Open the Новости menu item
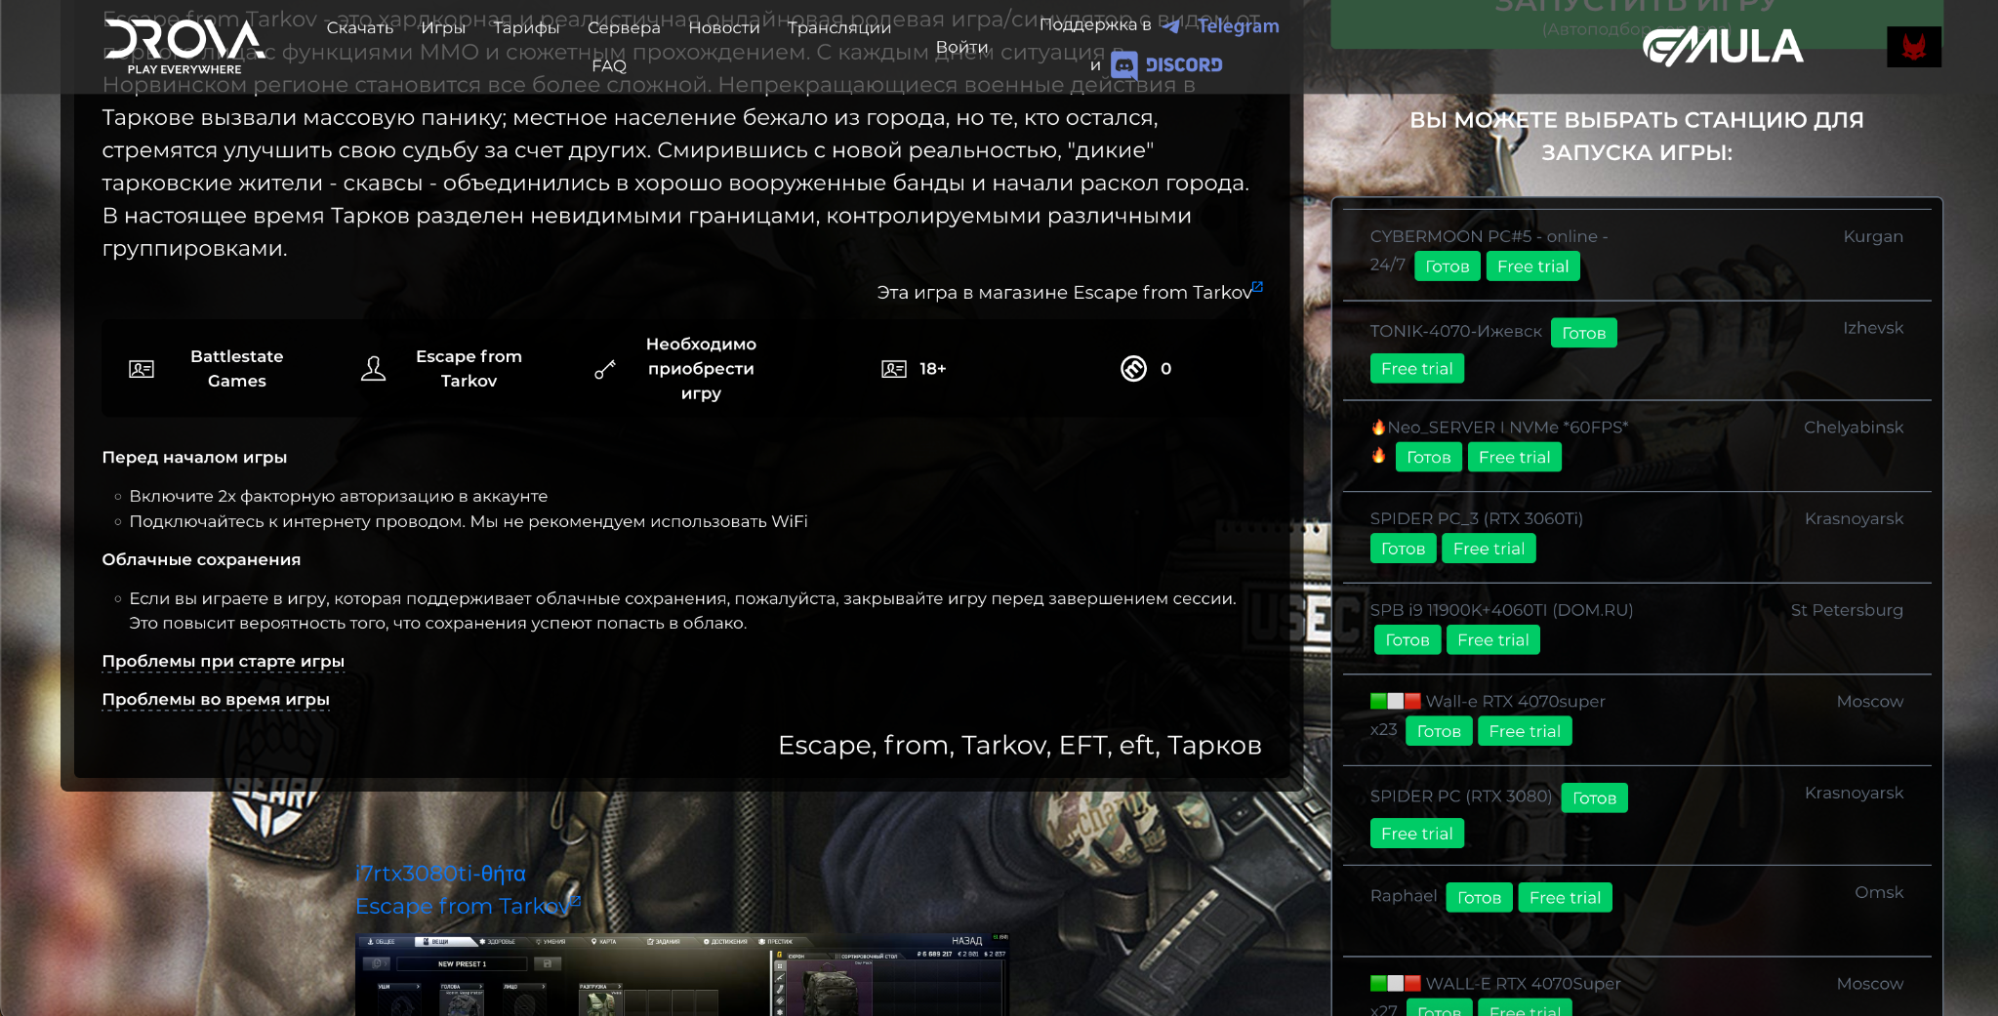Screen dimensions: 1998x1016 pyautogui.click(x=724, y=28)
